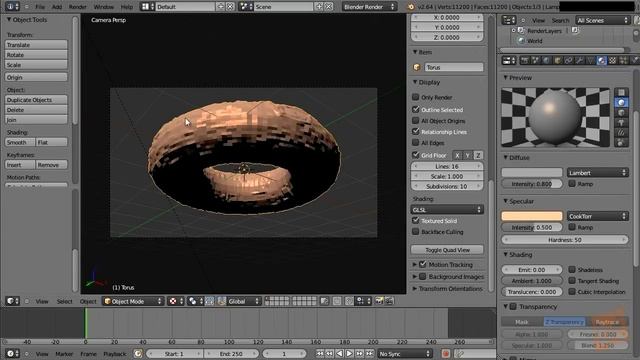
Task: Open the Object Data triangle icon
Action: pyautogui.click(x=591, y=60)
